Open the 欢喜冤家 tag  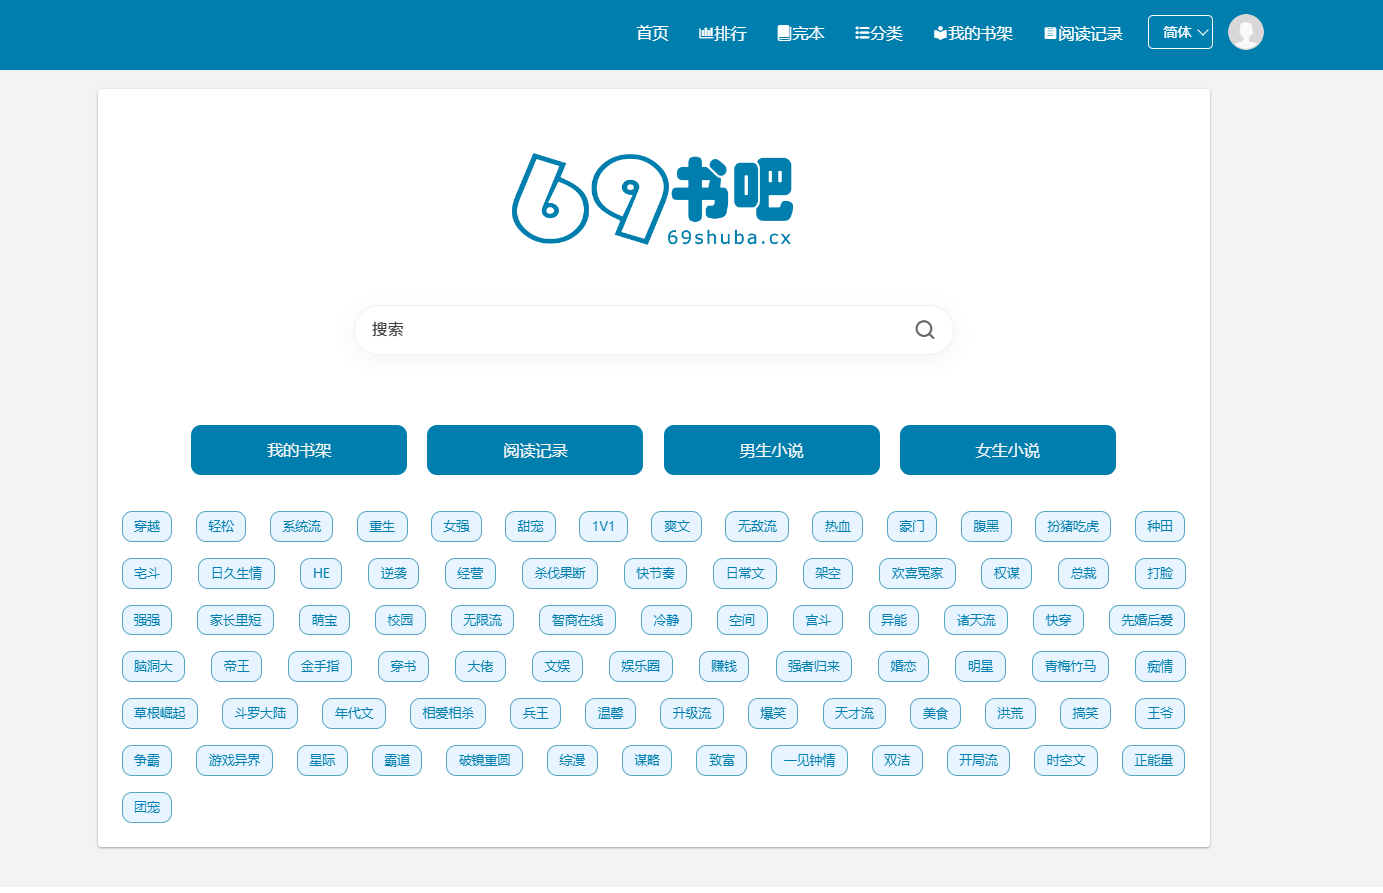(x=917, y=573)
